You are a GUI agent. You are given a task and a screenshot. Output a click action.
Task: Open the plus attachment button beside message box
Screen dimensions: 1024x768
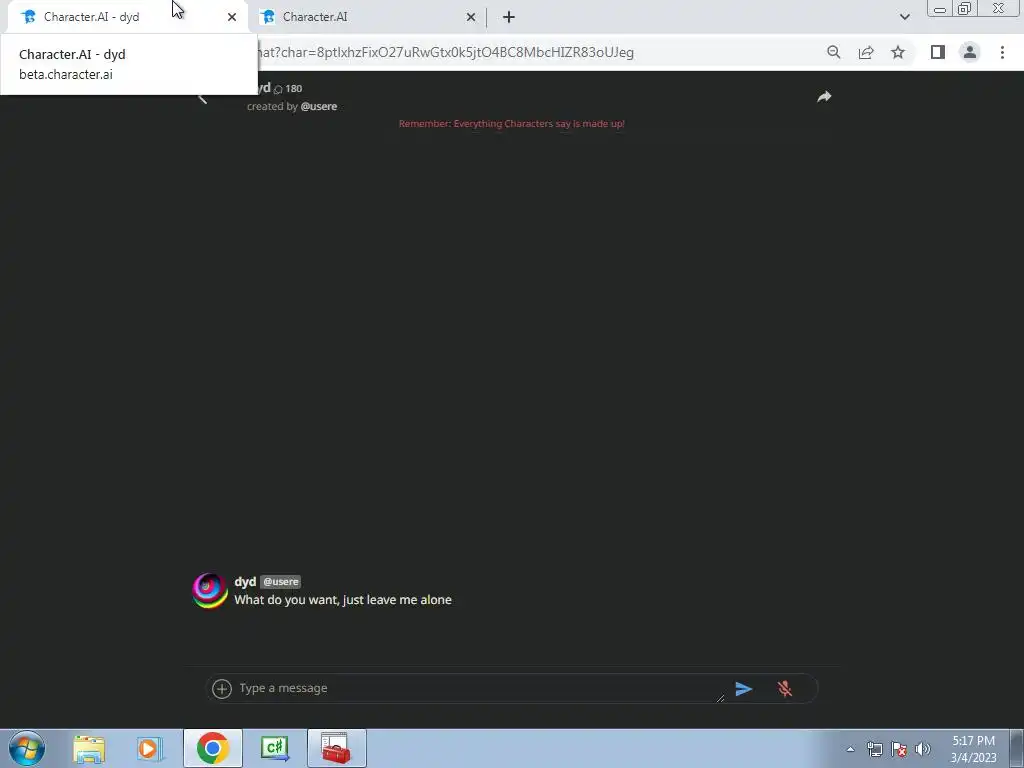pyautogui.click(x=222, y=688)
